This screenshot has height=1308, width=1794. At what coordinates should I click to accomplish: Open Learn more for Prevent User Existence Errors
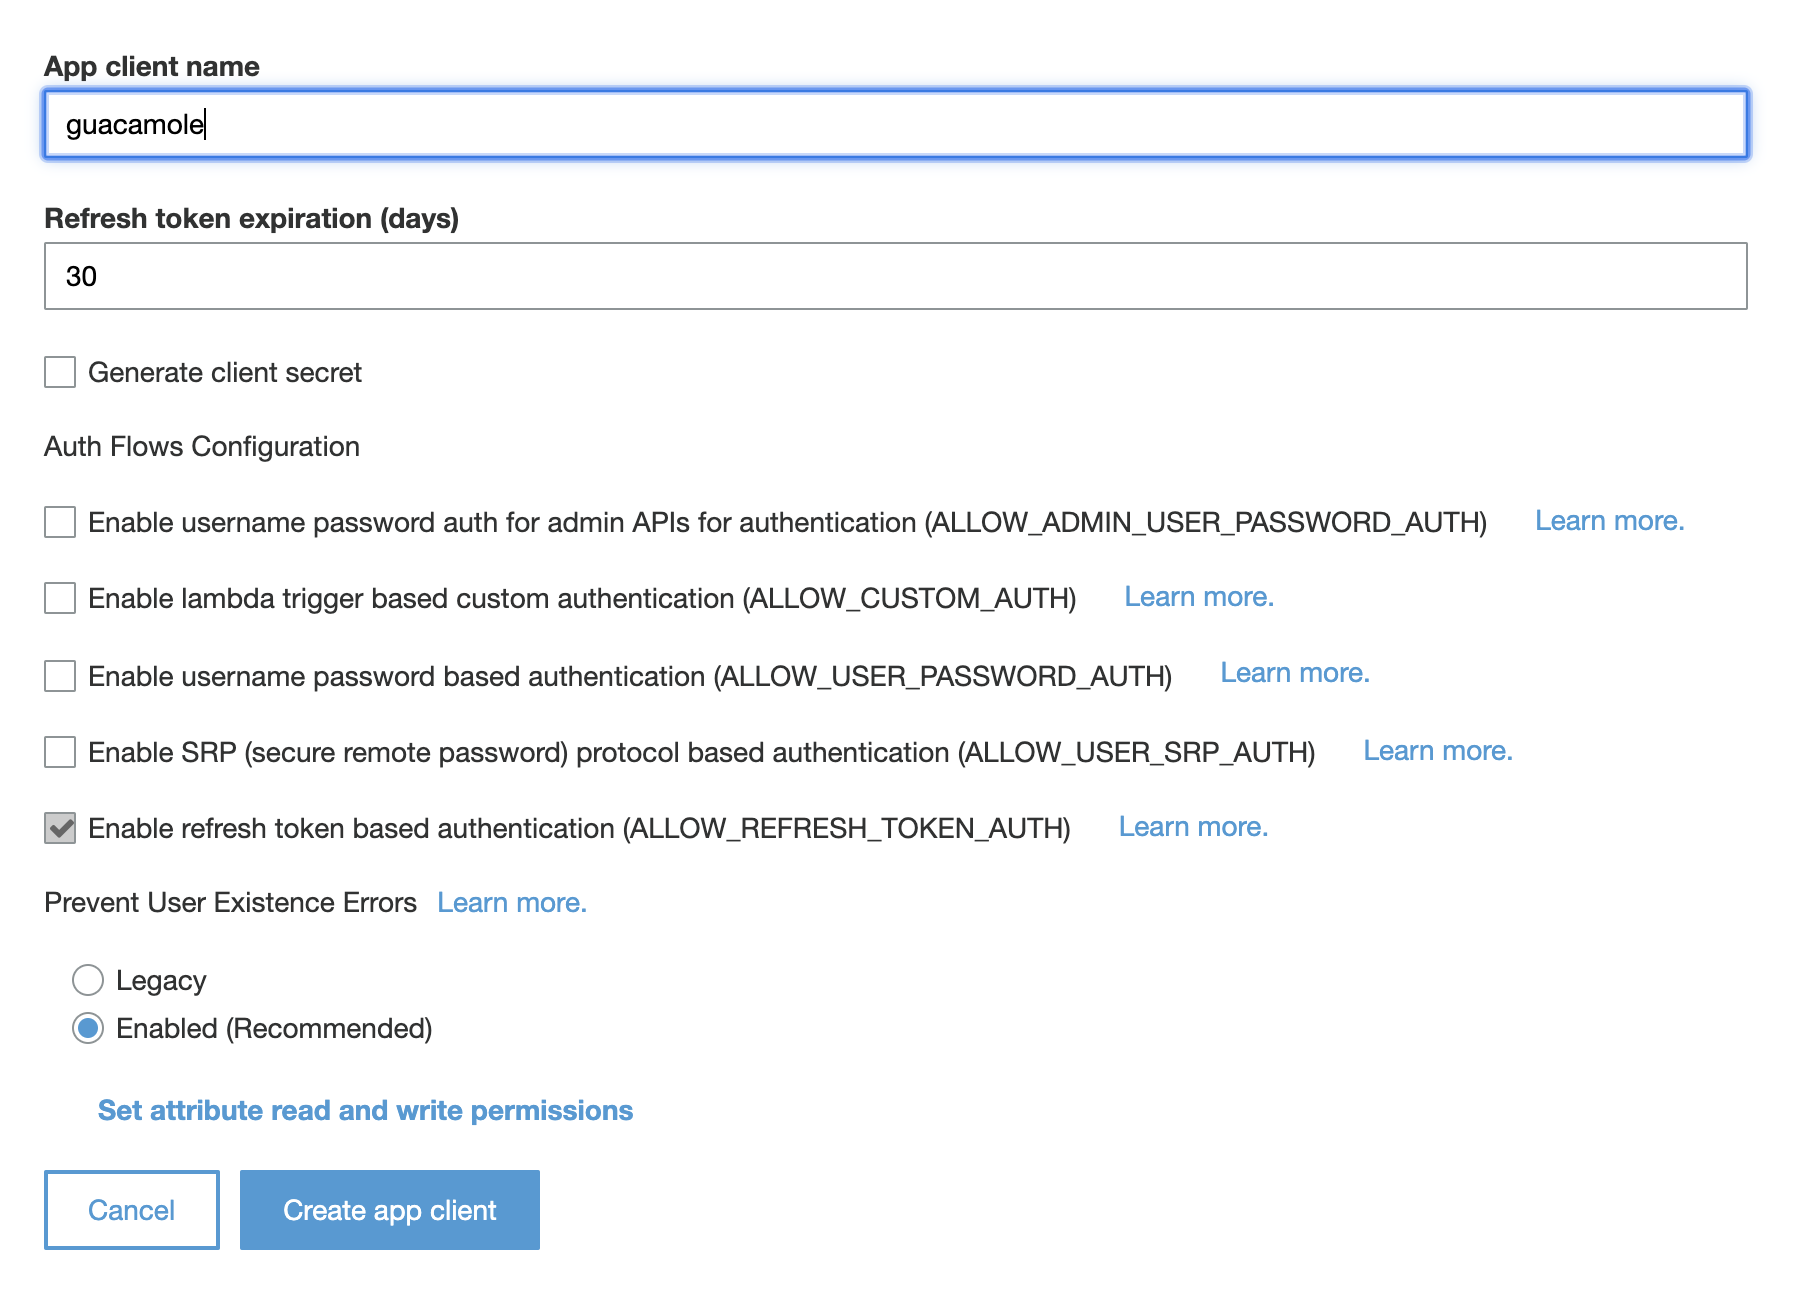[512, 903]
